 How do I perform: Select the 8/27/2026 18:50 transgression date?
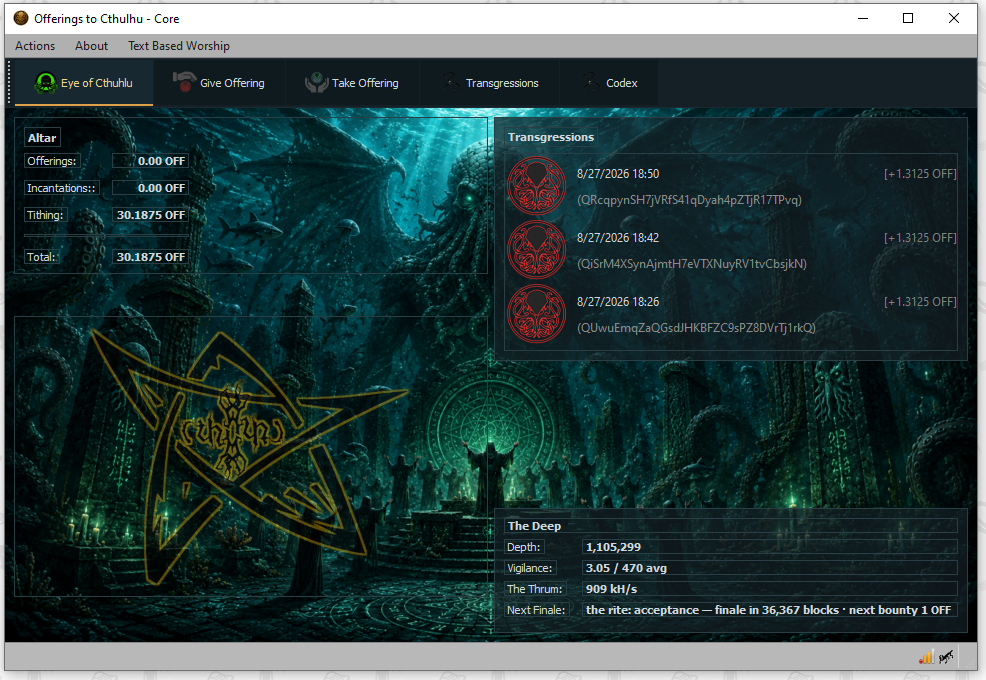(x=618, y=174)
